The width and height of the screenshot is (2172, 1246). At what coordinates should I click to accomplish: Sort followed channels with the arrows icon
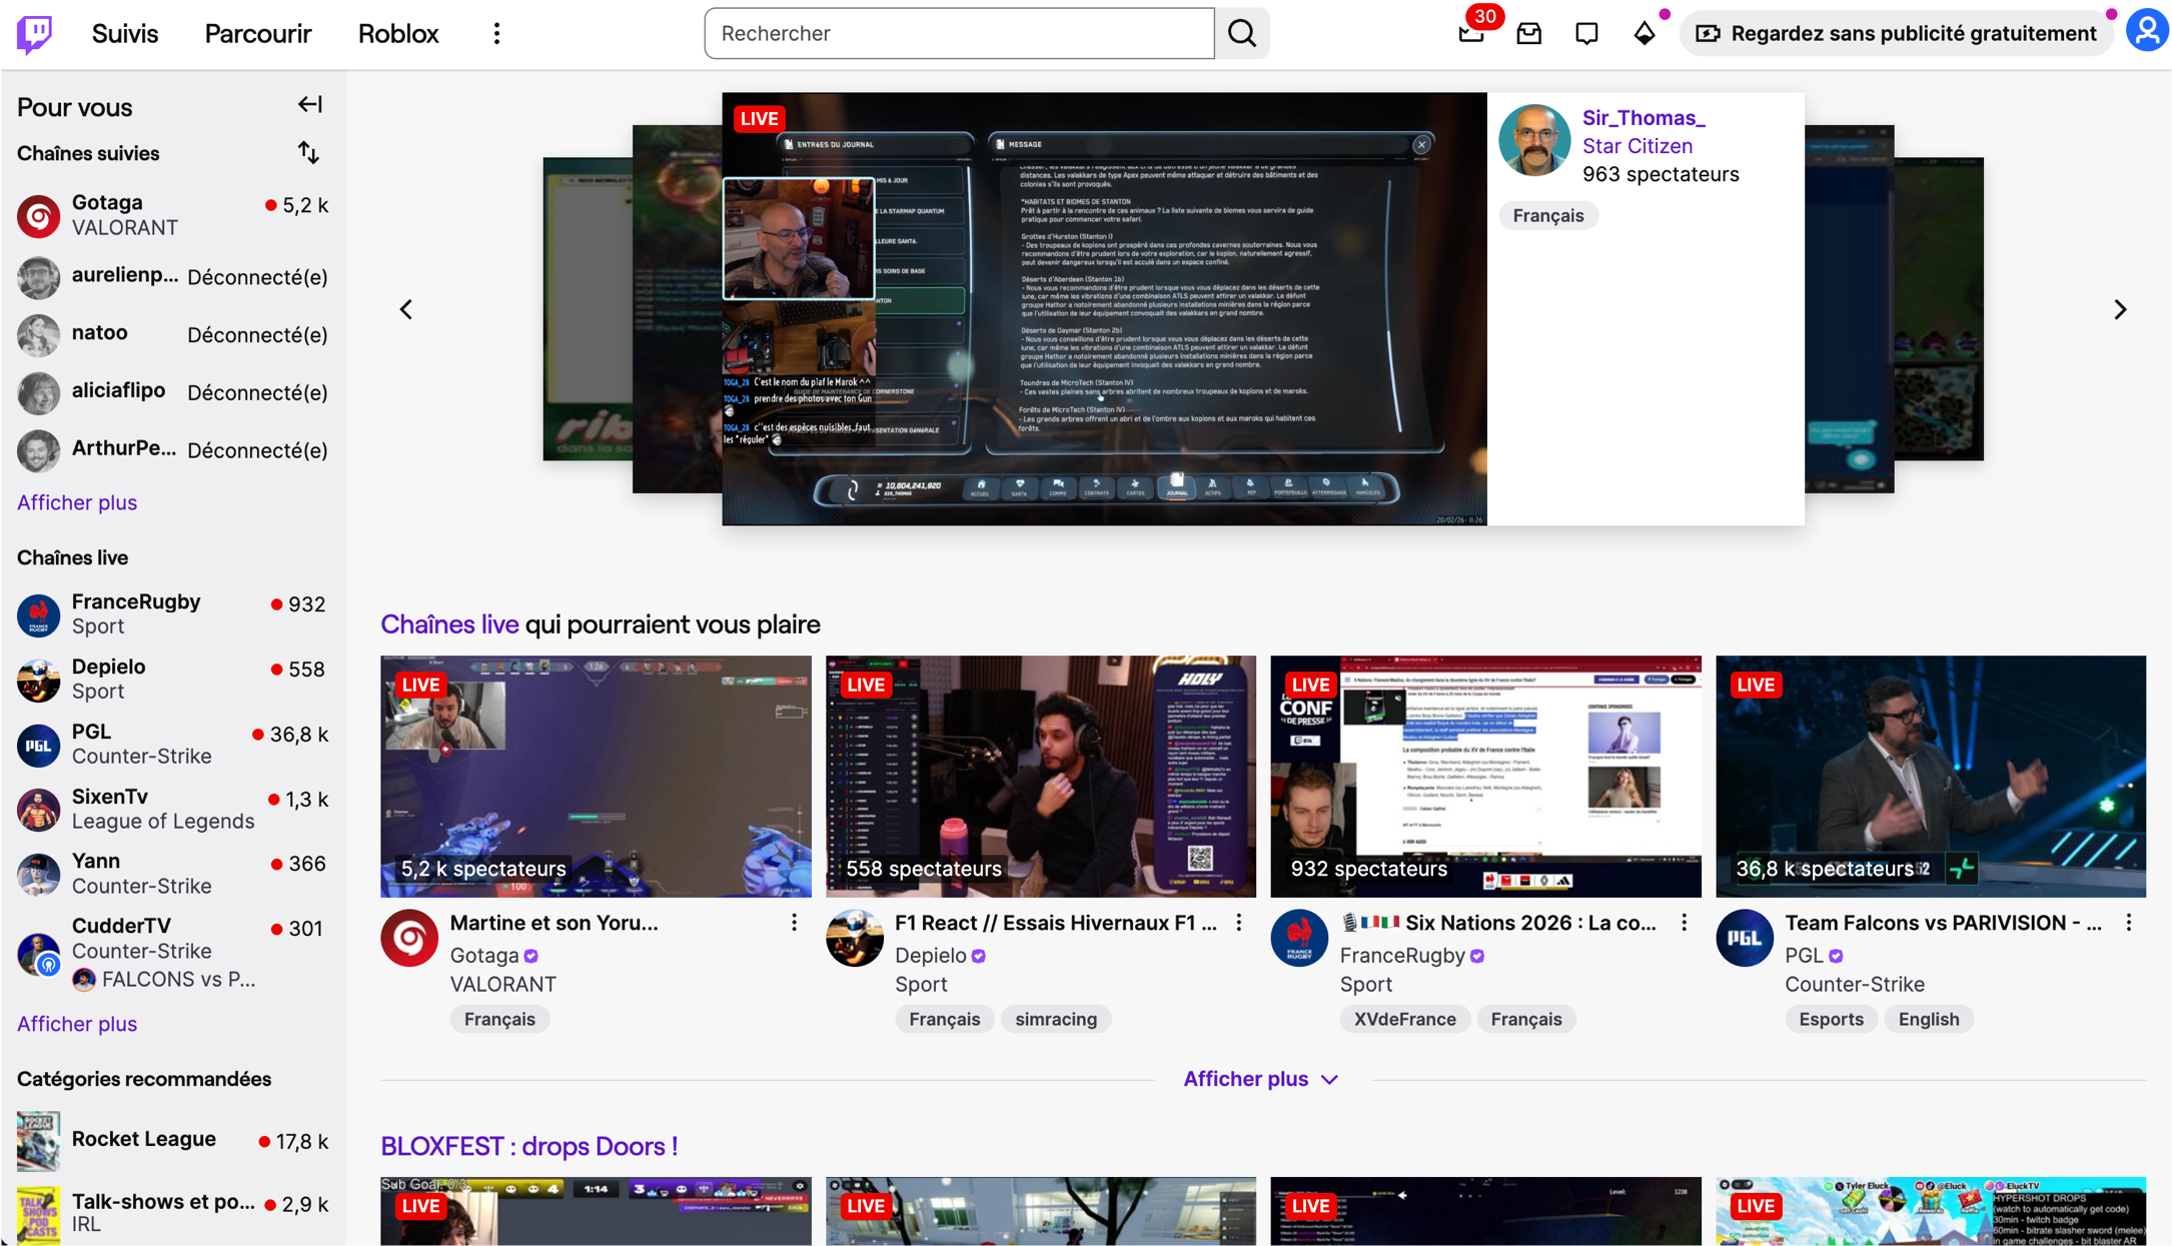tap(308, 153)
